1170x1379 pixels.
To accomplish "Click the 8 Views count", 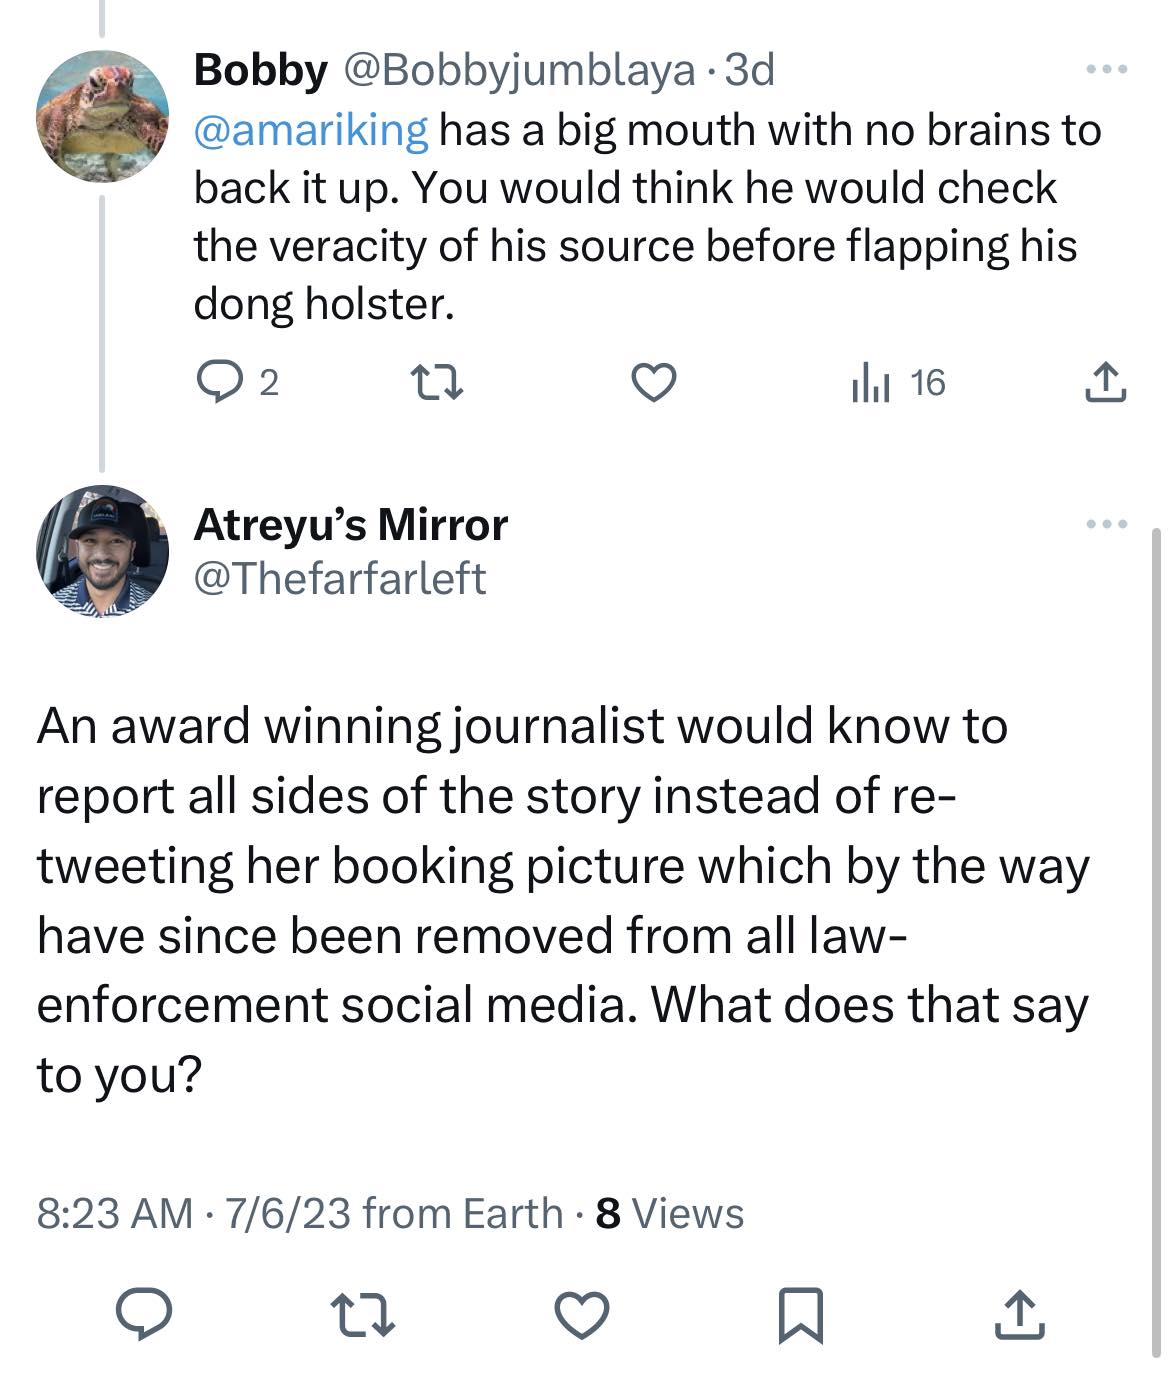I will pos(669,1213).
